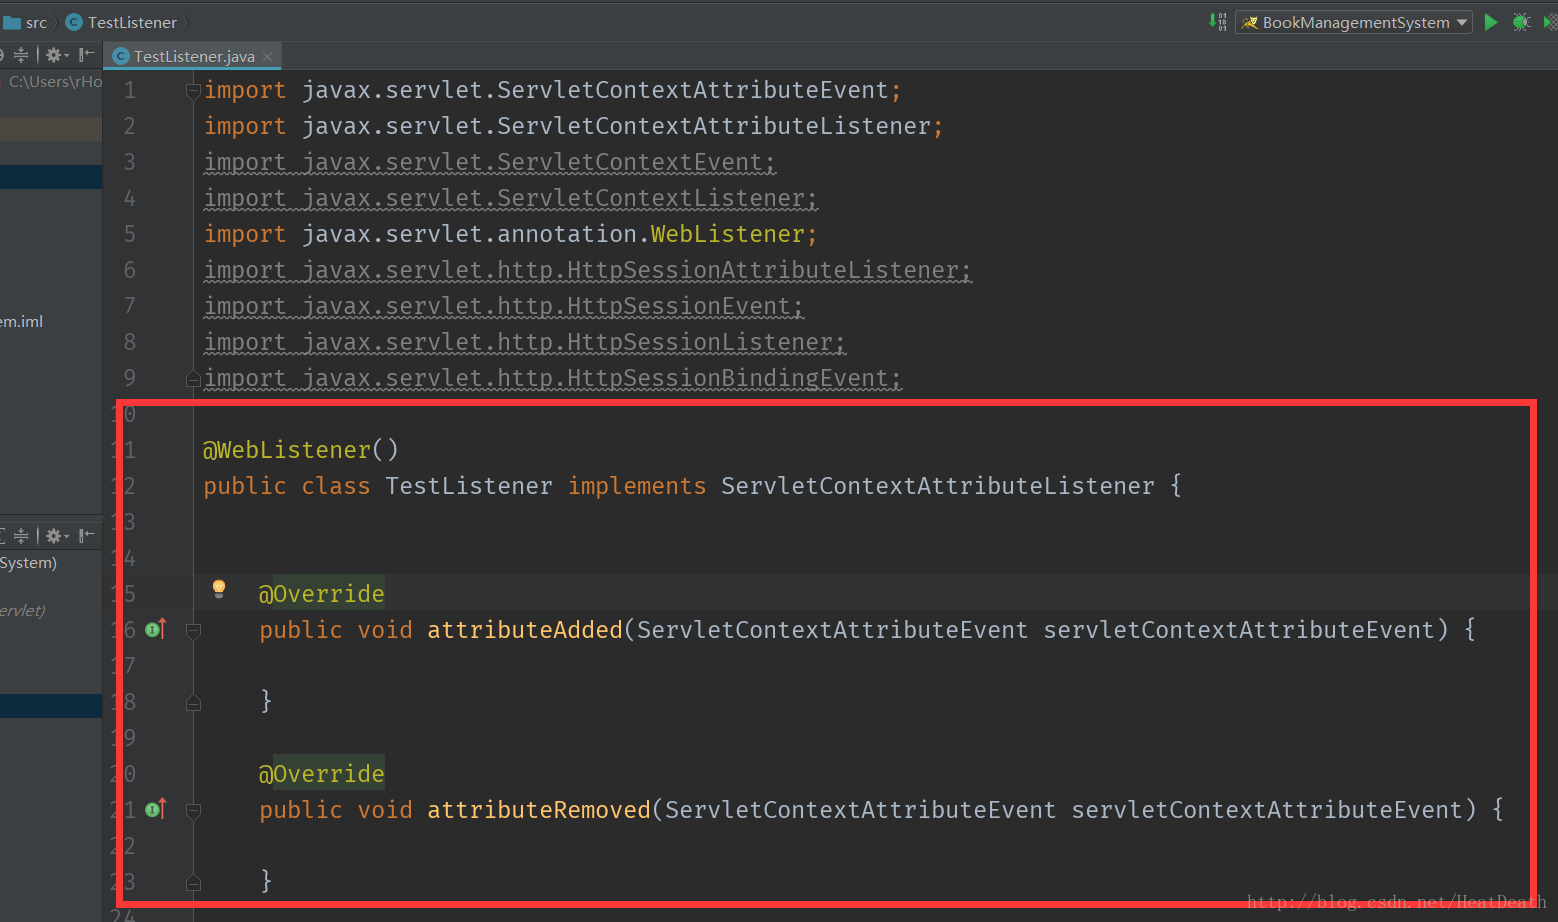Click the fold end marker on line 18
Viewport: 1558px width, 922px height.
coord(193,703)
